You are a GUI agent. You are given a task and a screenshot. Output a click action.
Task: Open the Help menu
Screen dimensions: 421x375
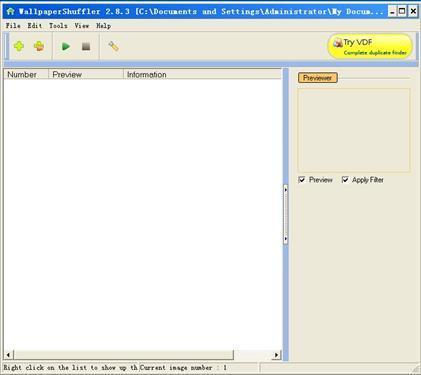(x=103, y=26)
